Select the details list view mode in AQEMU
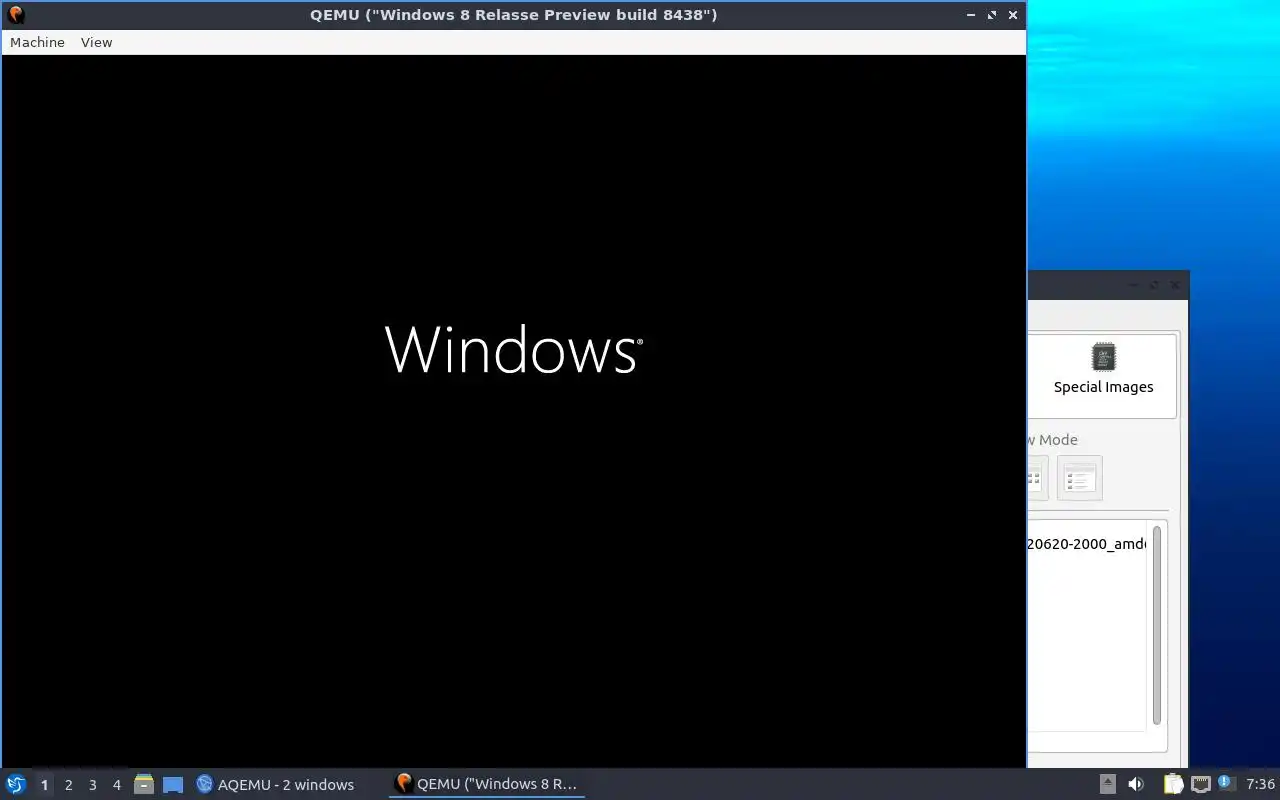1280x800 pixels. coord(1079,478)
